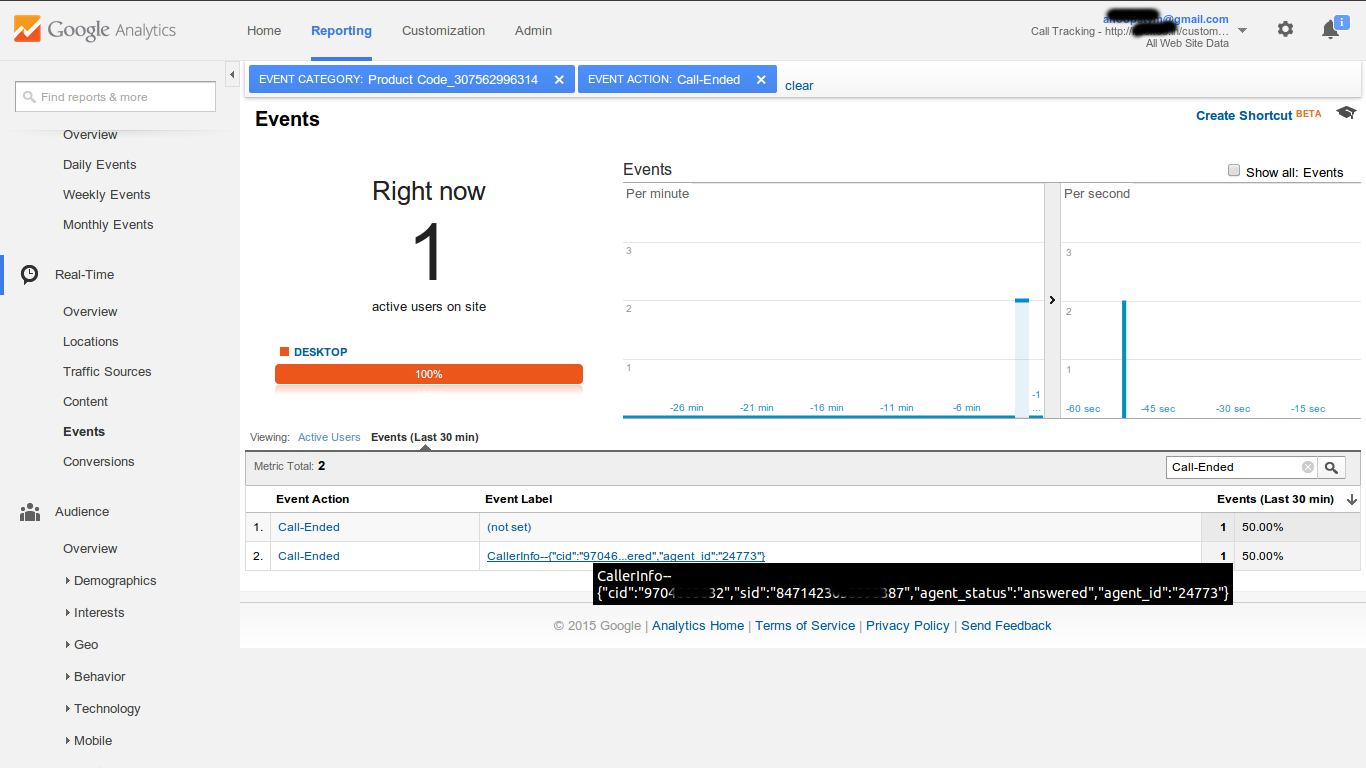Image resolution: width=1366 pixels, height=768 pixels.
Task: Open Weekly Events report
Action: tap(107, 195)
